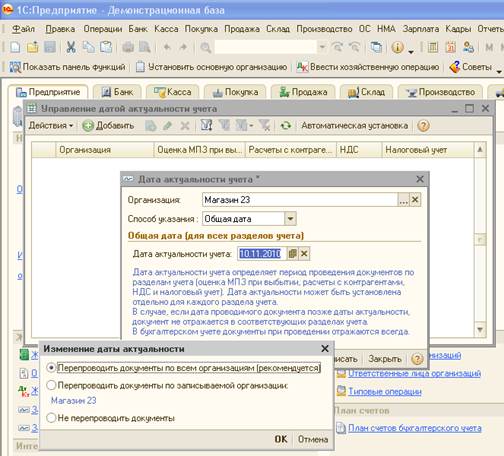
Task: Click the green Refresh icon in list toolbar
Action: tap(286, 126)
